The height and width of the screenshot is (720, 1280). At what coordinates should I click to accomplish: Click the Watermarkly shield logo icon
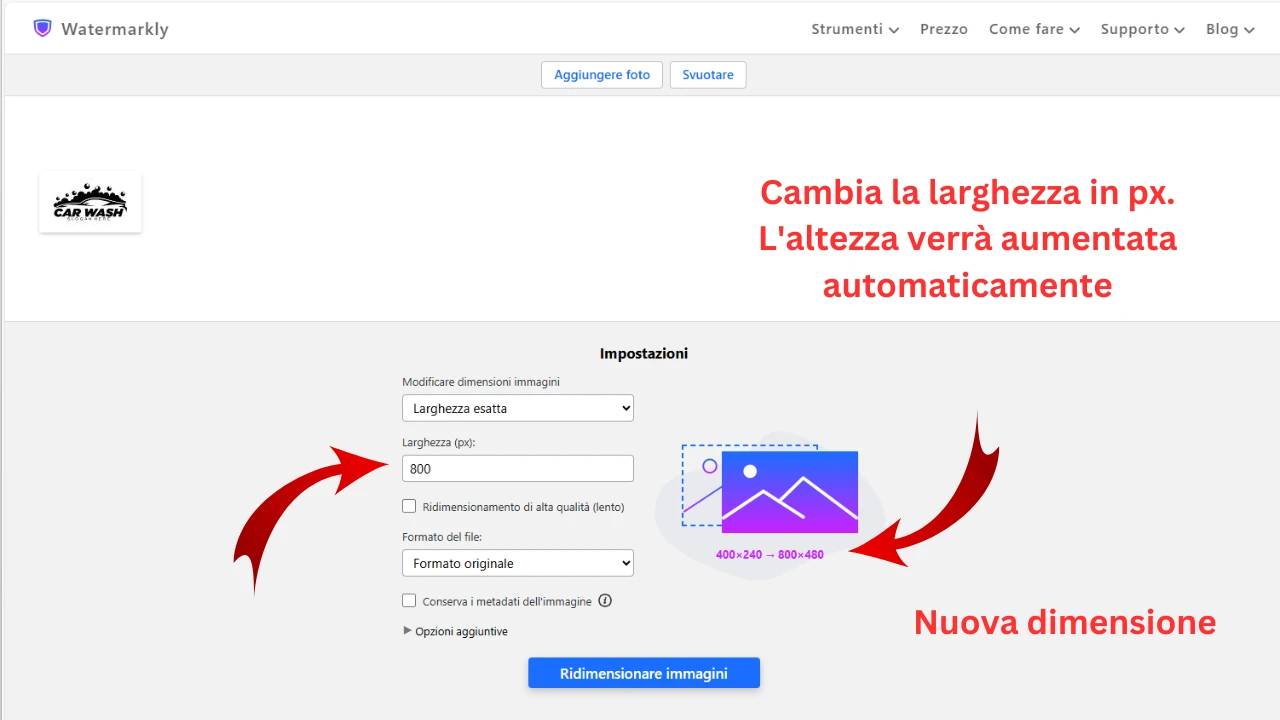point(42,28)
